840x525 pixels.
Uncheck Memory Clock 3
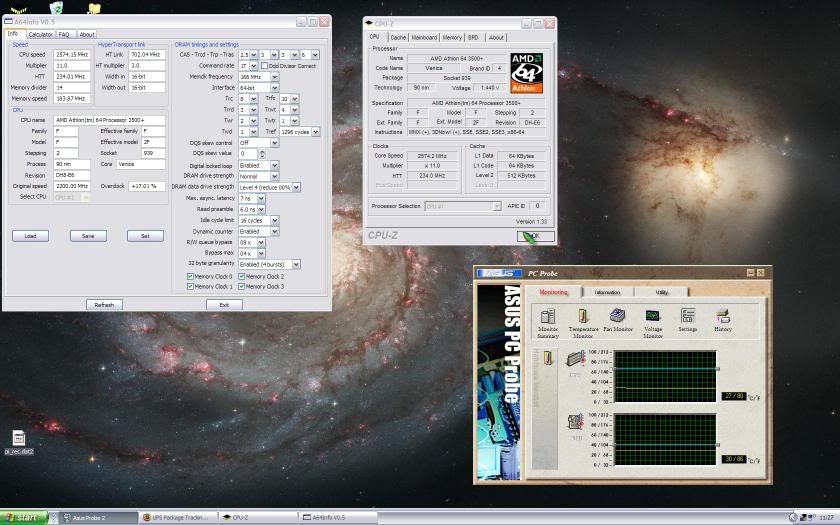(242, 287)
